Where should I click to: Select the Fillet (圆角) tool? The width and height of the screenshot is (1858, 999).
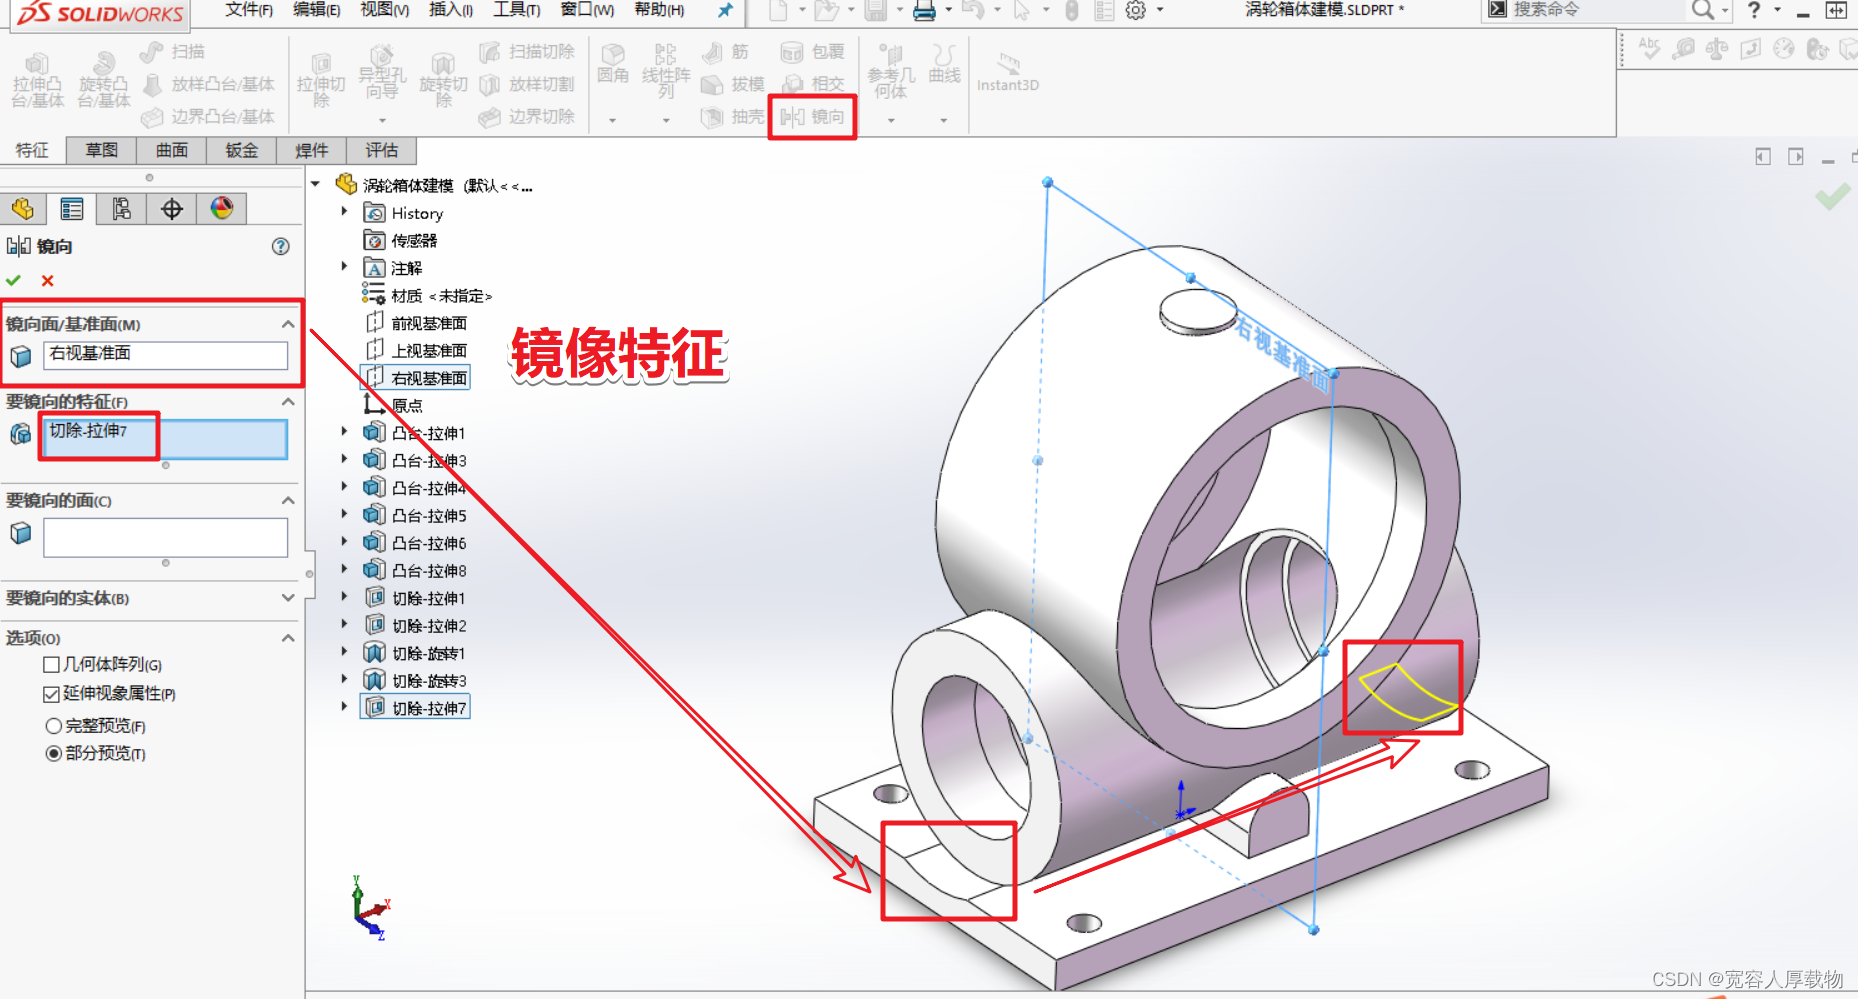613,64
